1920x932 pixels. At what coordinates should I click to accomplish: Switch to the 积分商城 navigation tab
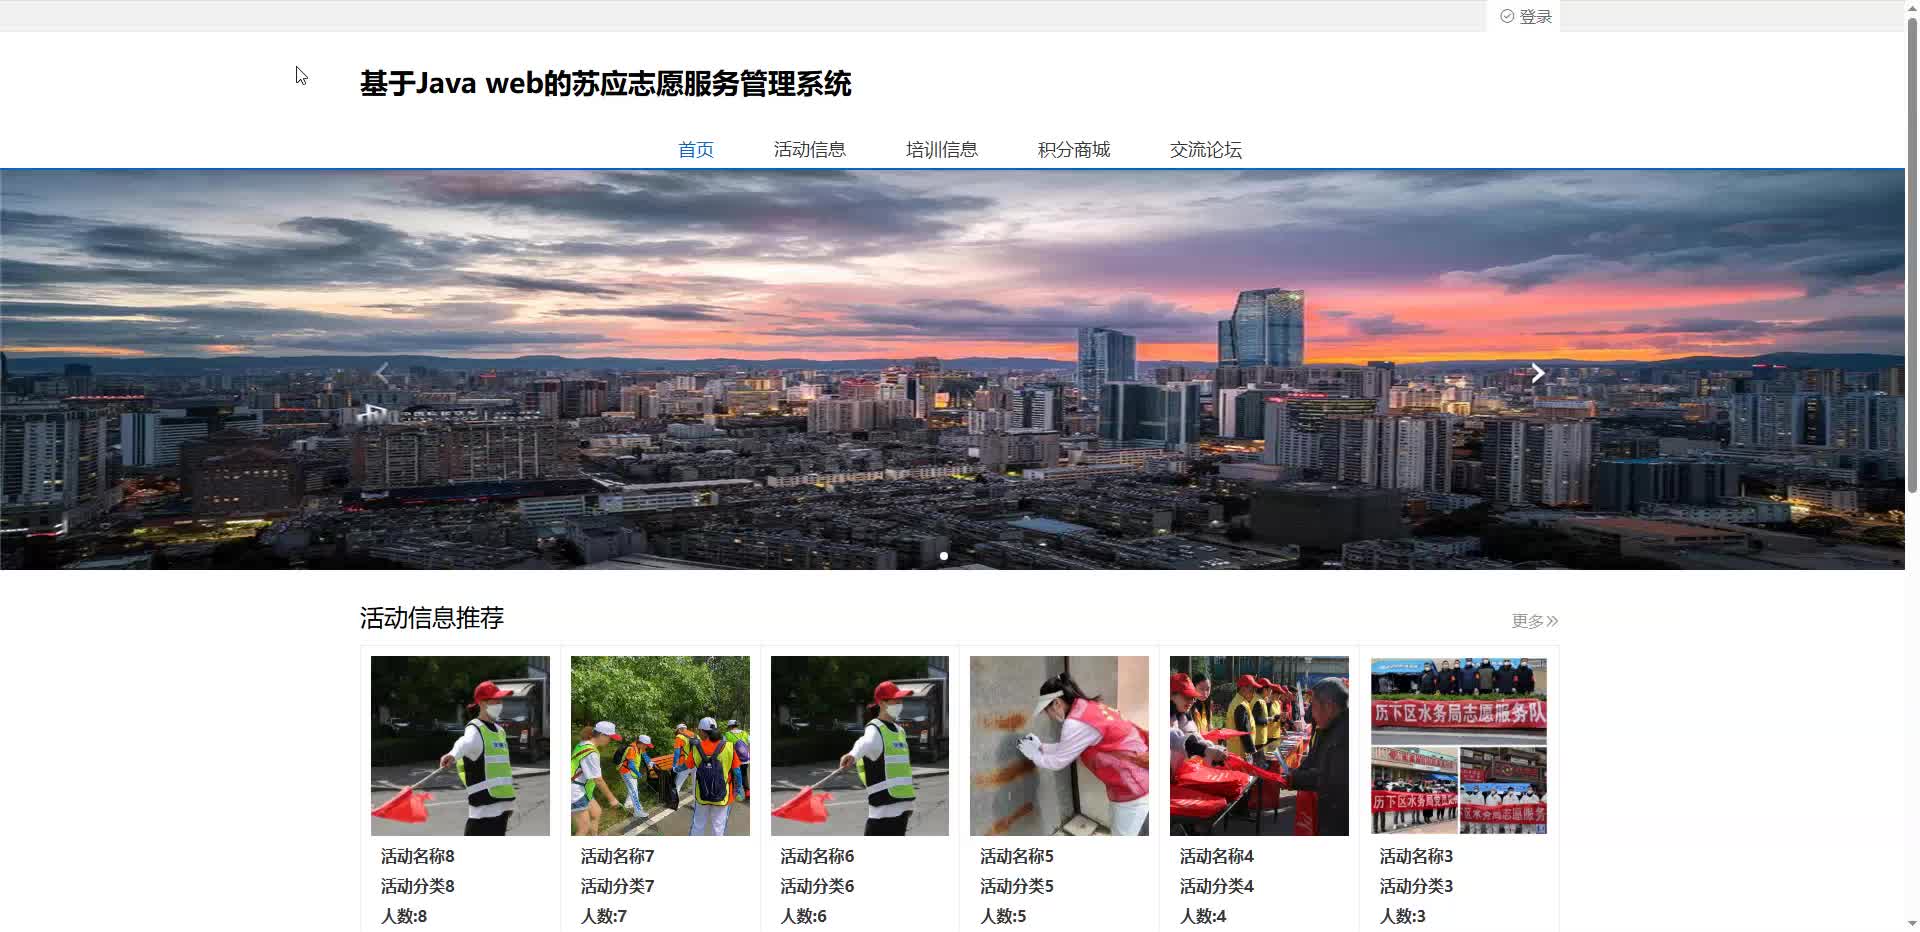[1074, 150]
